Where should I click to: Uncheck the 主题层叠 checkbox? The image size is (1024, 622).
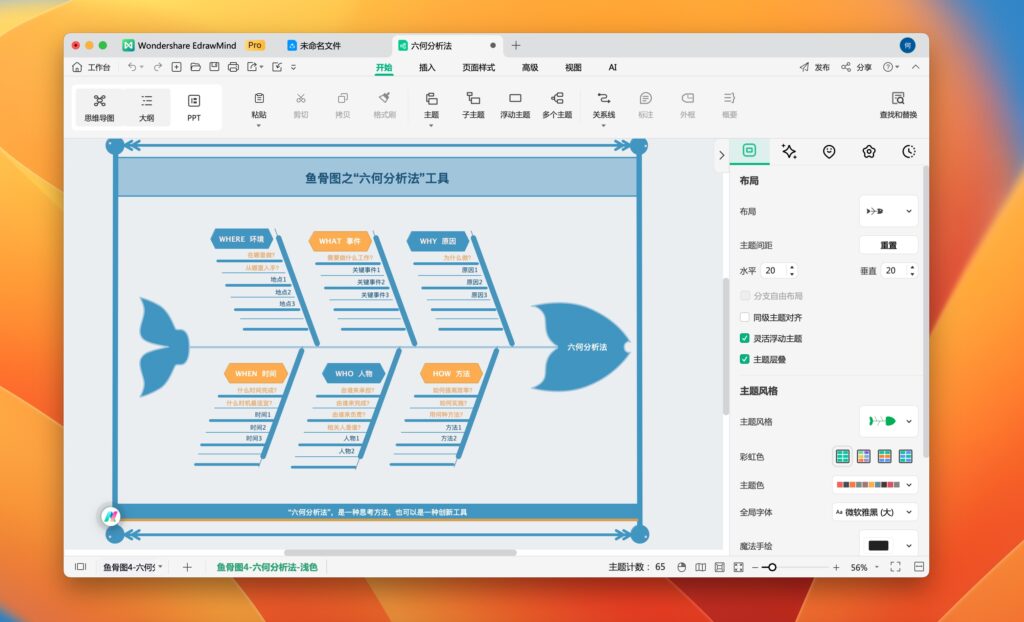pyautogui.click(x=744, y=359)
